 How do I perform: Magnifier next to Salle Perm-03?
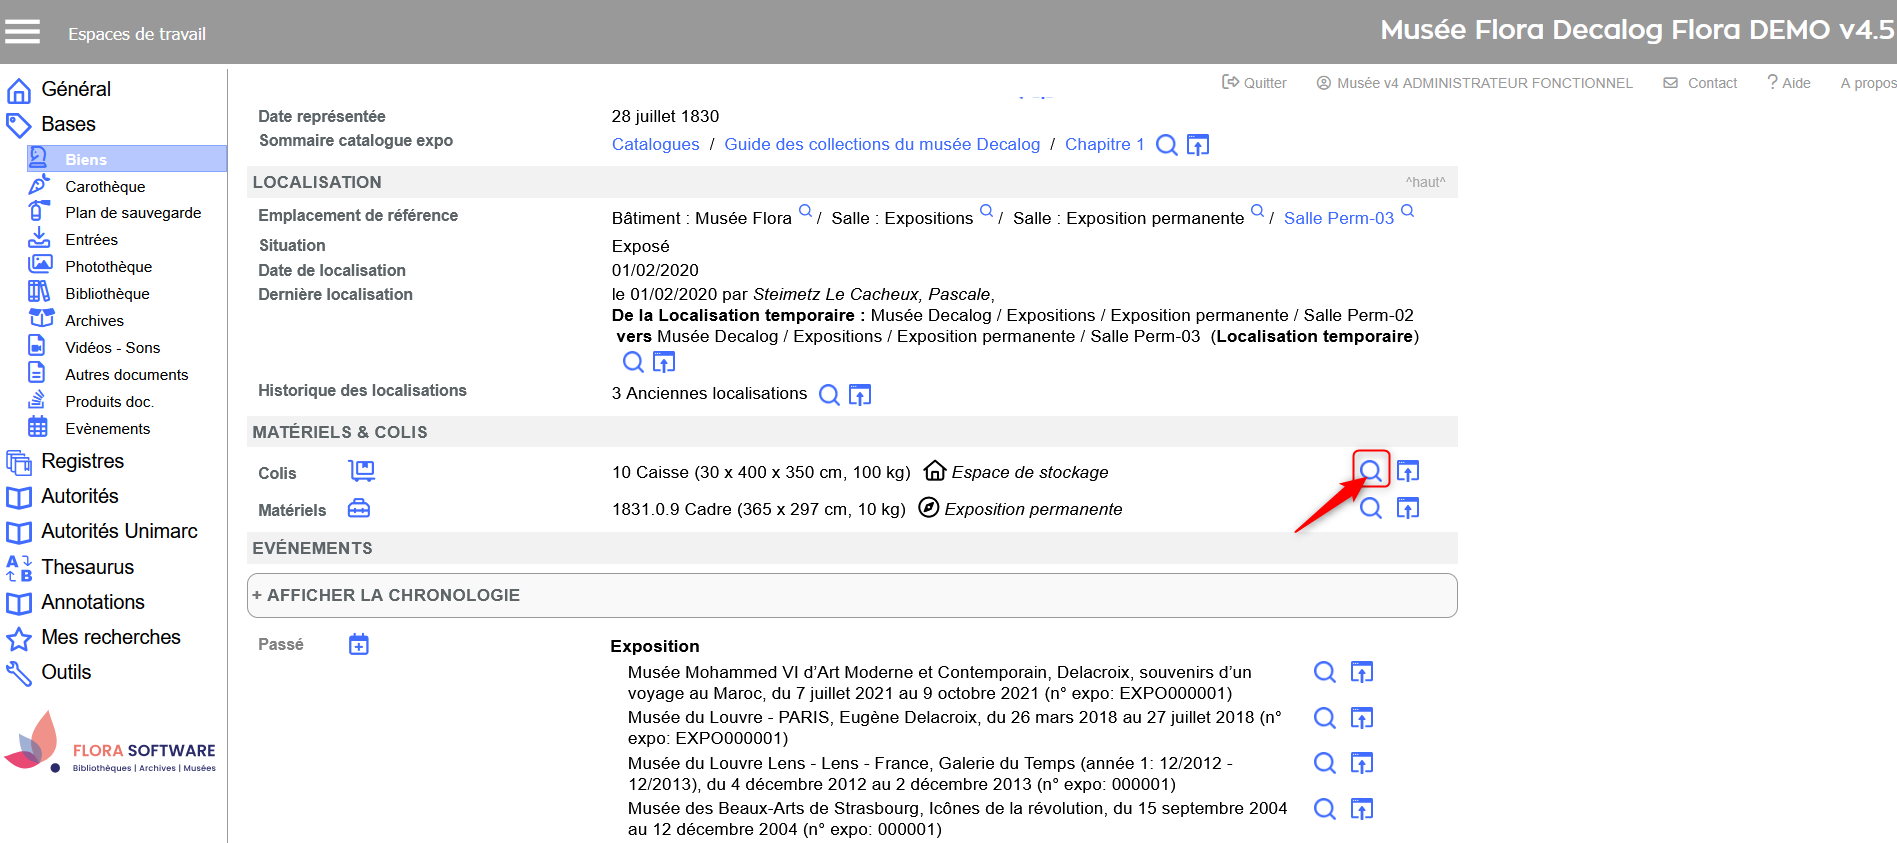(x=1407, y=211)
